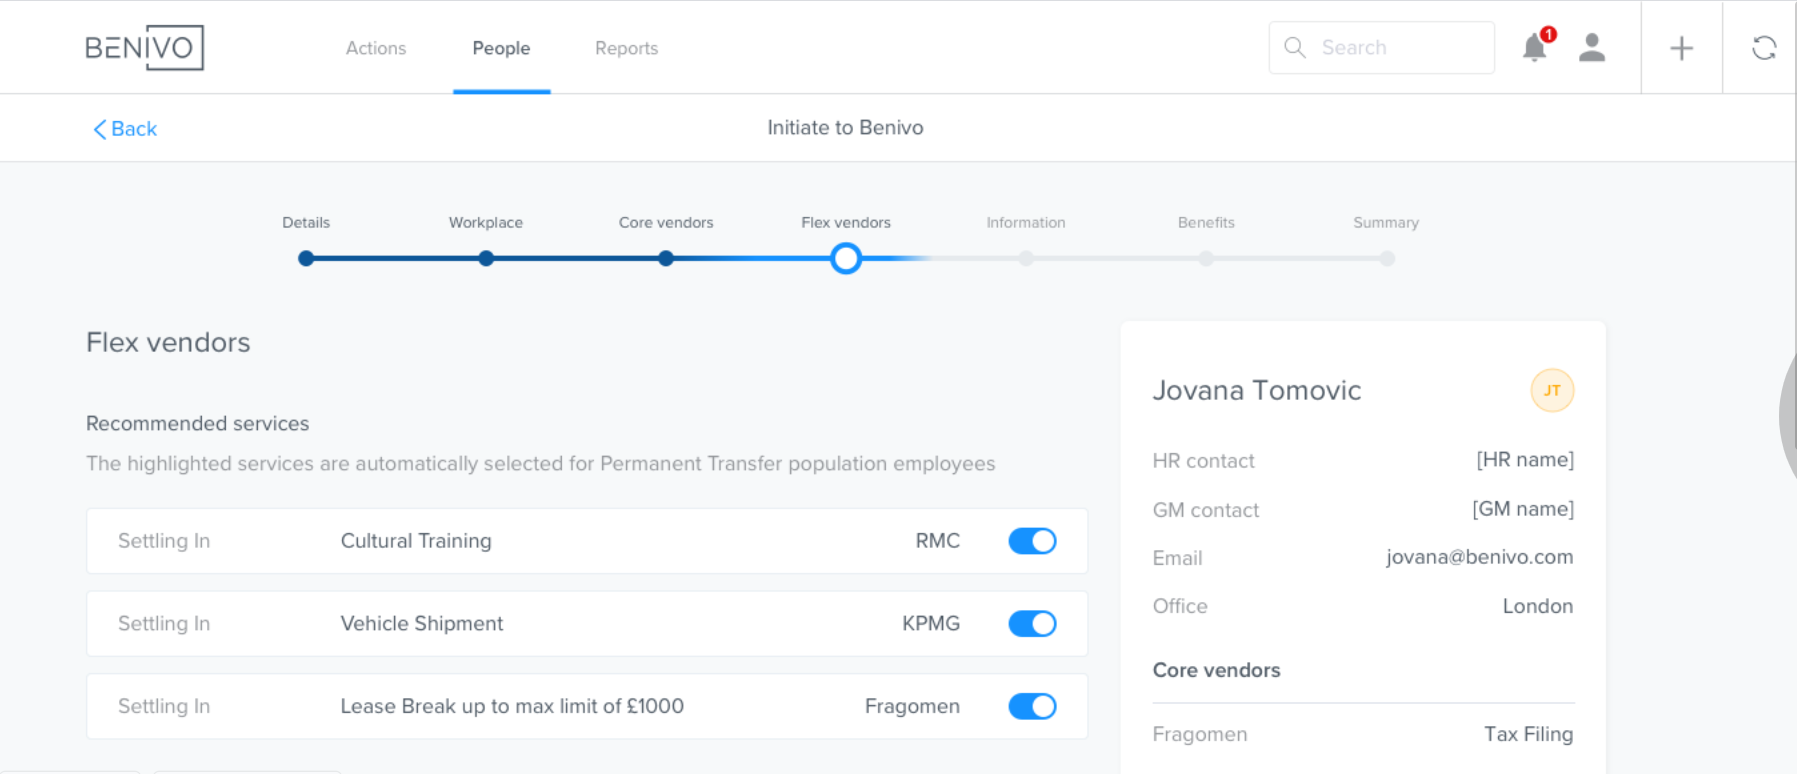
Task: Click the Tax Filing entry
Action: 1528,734
